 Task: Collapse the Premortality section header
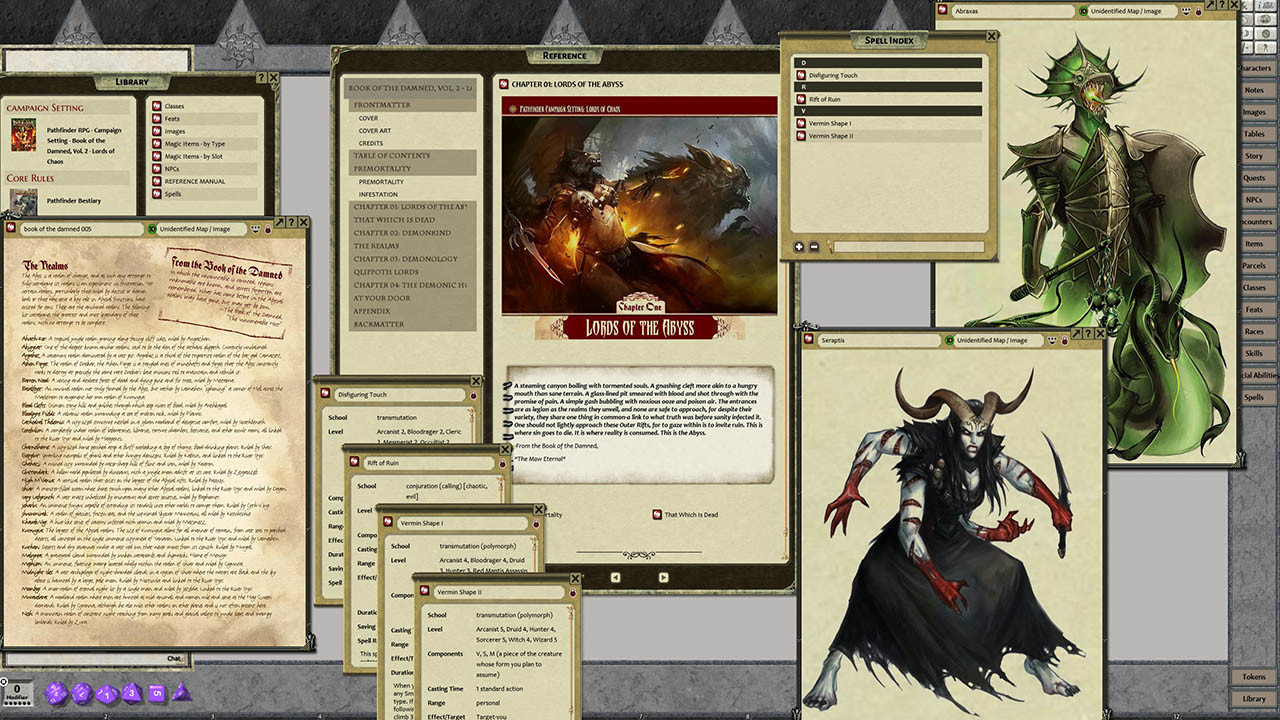pyautogui.click(x=381, y=169)
